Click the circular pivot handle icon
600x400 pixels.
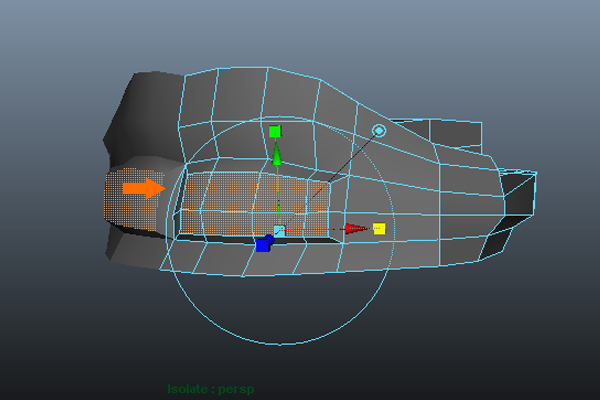point(379,131)
